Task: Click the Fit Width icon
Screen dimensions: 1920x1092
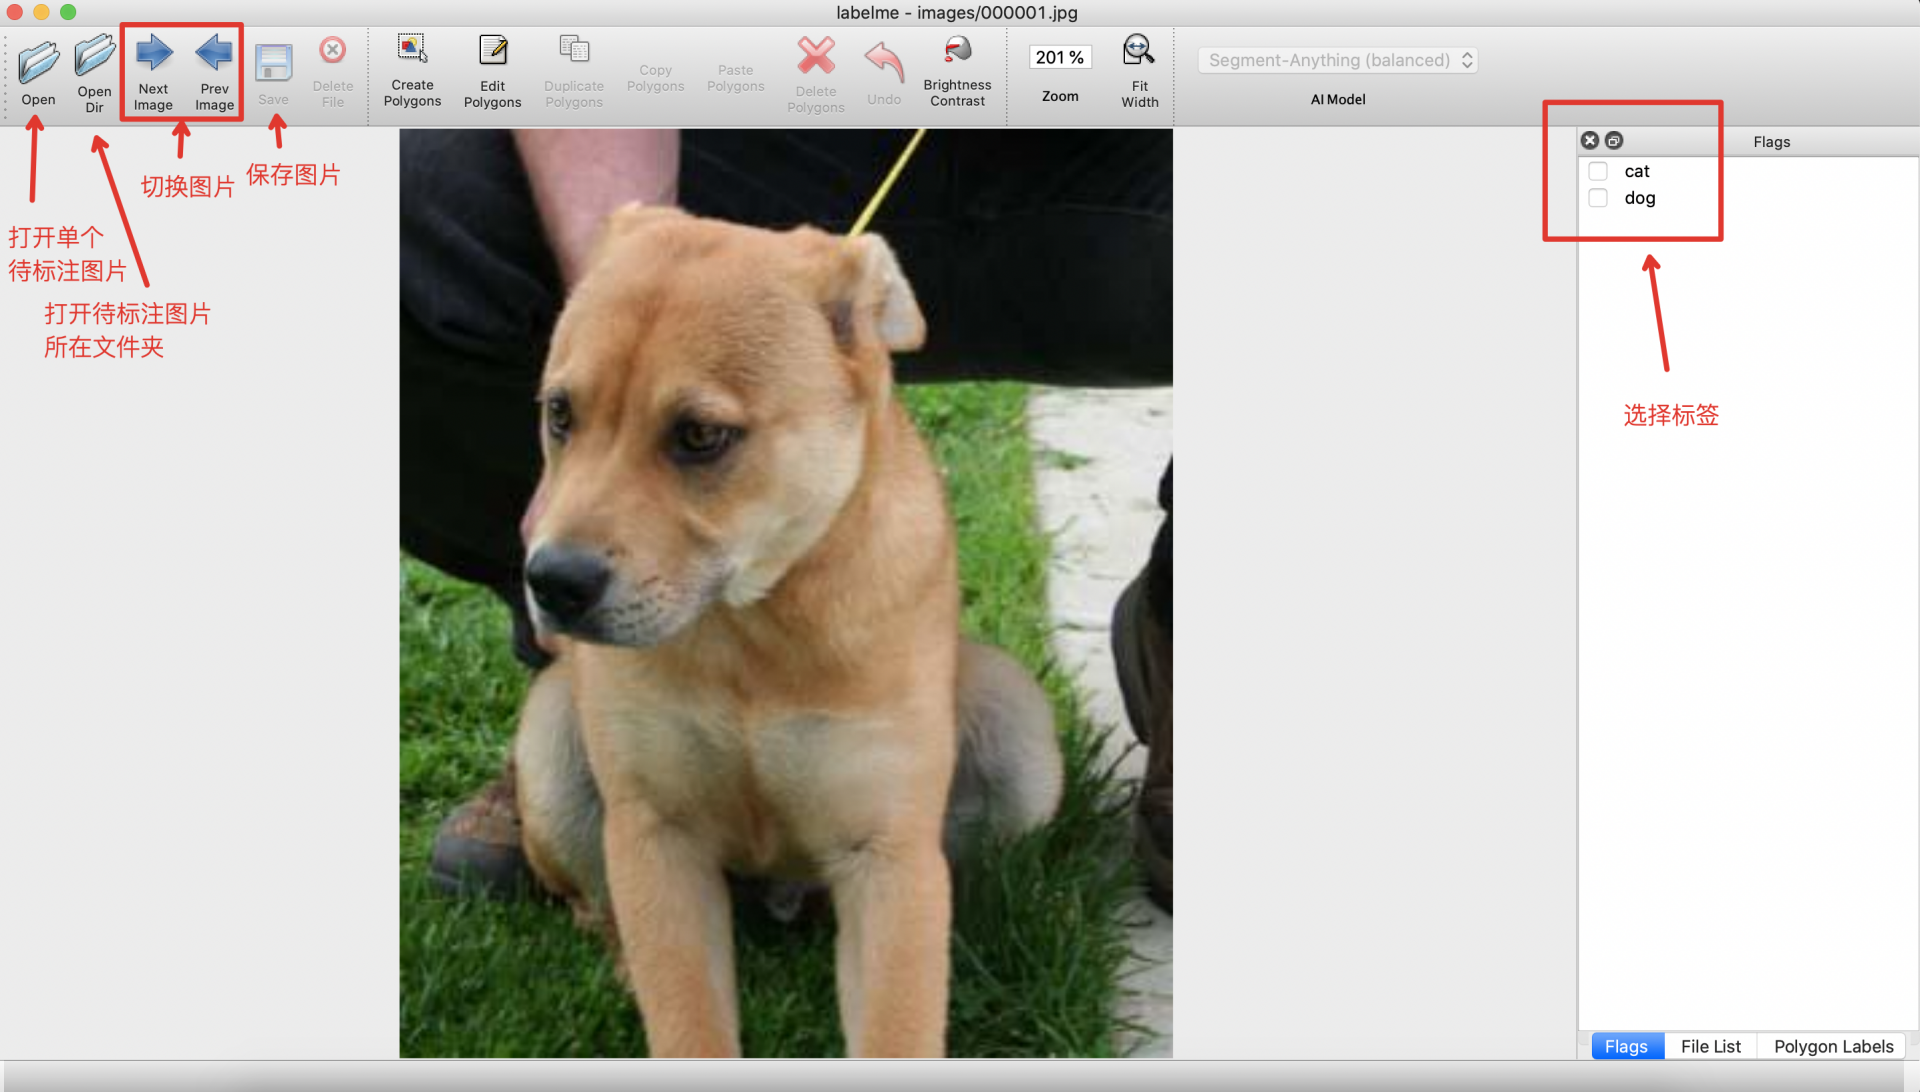Action: point(1139,51)
